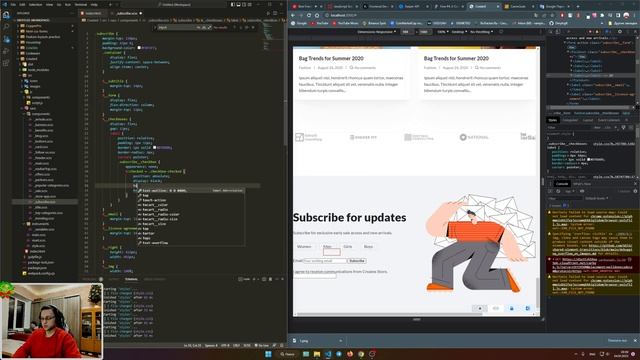Open the download item options chevron
Viewport: 640px width, 360px height.
(x=340, y=340)
